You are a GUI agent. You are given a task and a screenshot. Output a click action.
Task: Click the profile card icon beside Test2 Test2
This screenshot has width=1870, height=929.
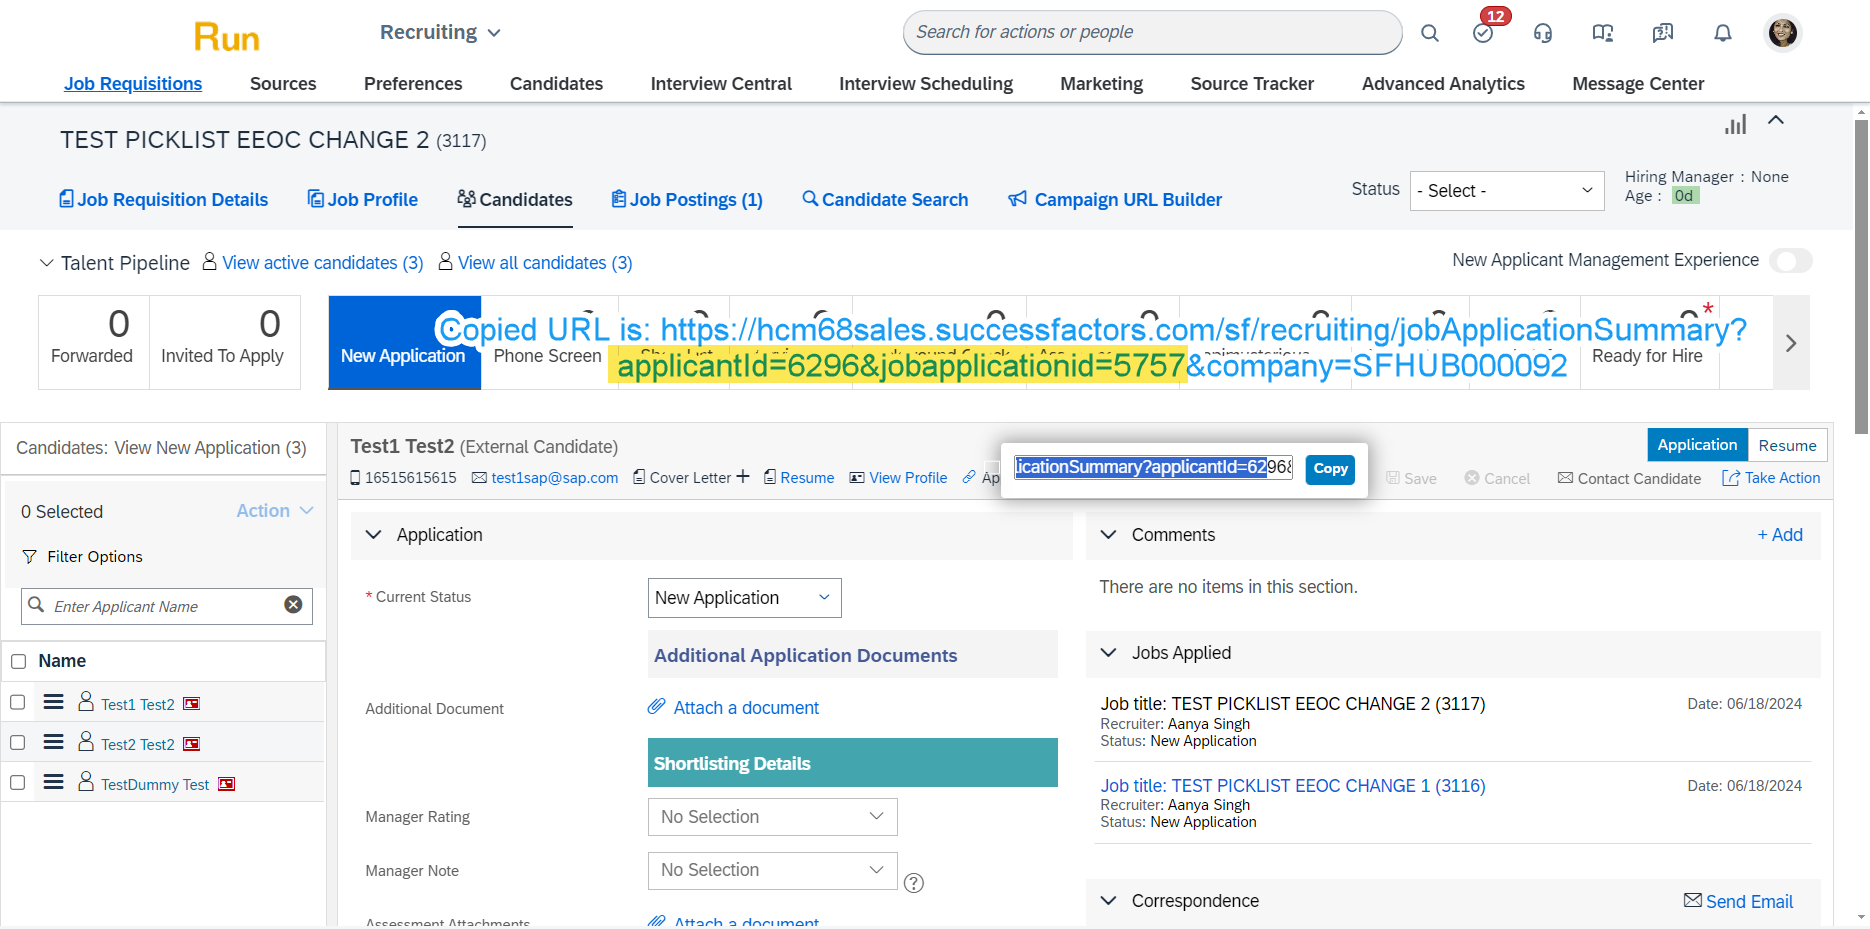point(192,744)
